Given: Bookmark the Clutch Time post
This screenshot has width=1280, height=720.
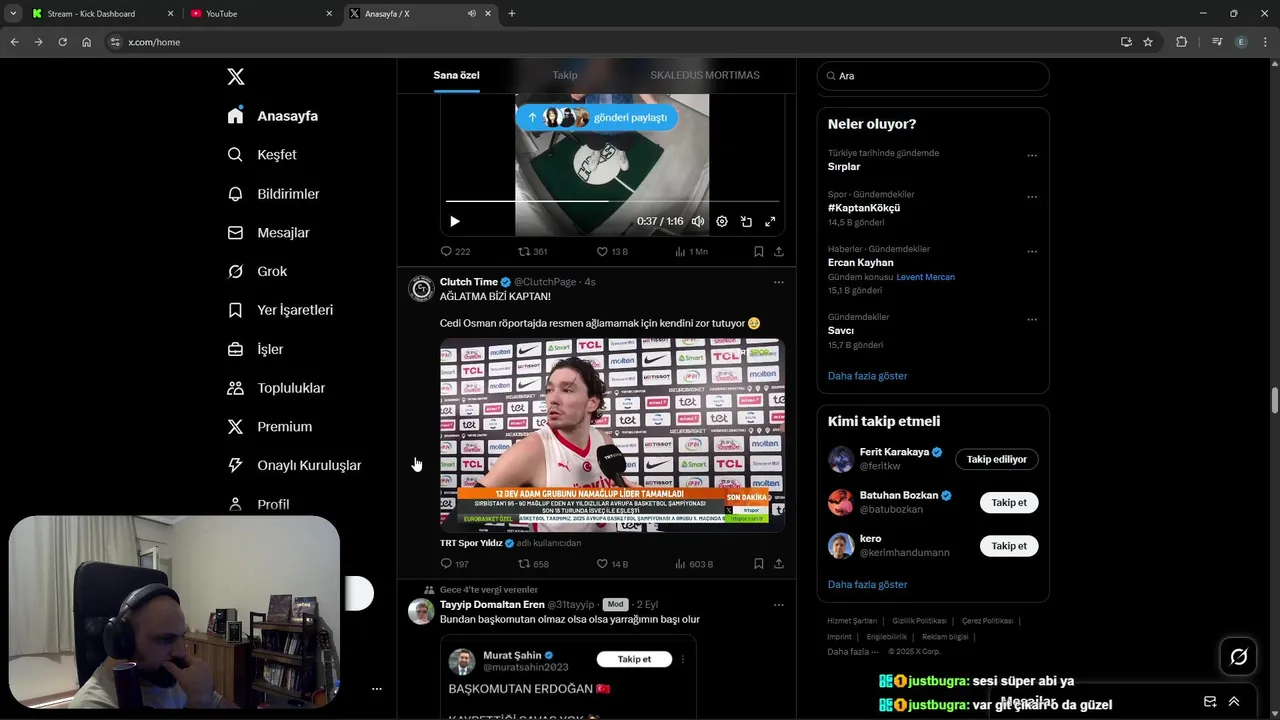Looking at the screenshot, I should pos(759,564).
